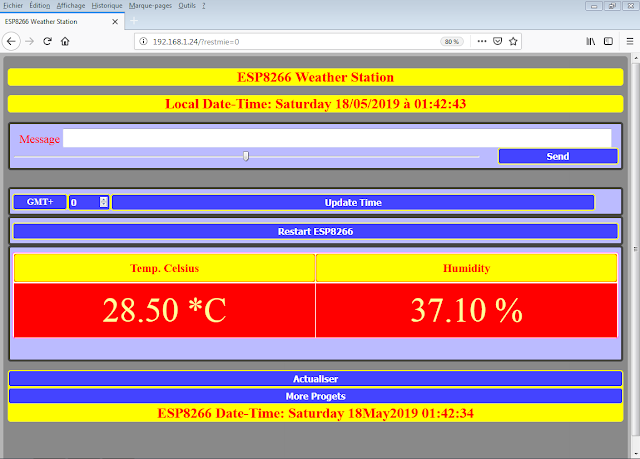This screenshot has height=459, width=640.
Task: Click the Update Time button
Action: click(353, 202)
